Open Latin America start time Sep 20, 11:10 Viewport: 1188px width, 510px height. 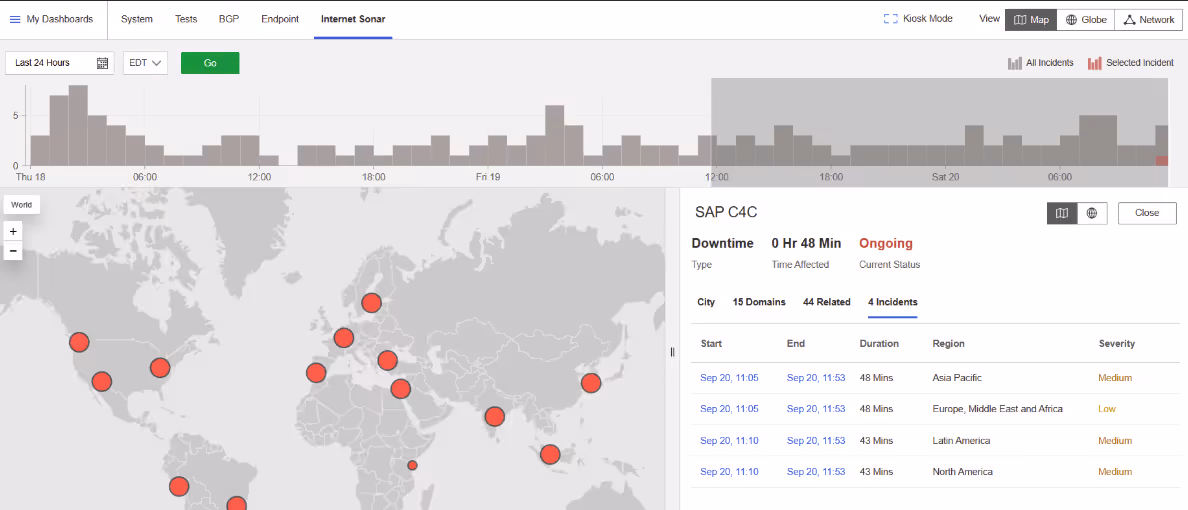coord(729,440)
